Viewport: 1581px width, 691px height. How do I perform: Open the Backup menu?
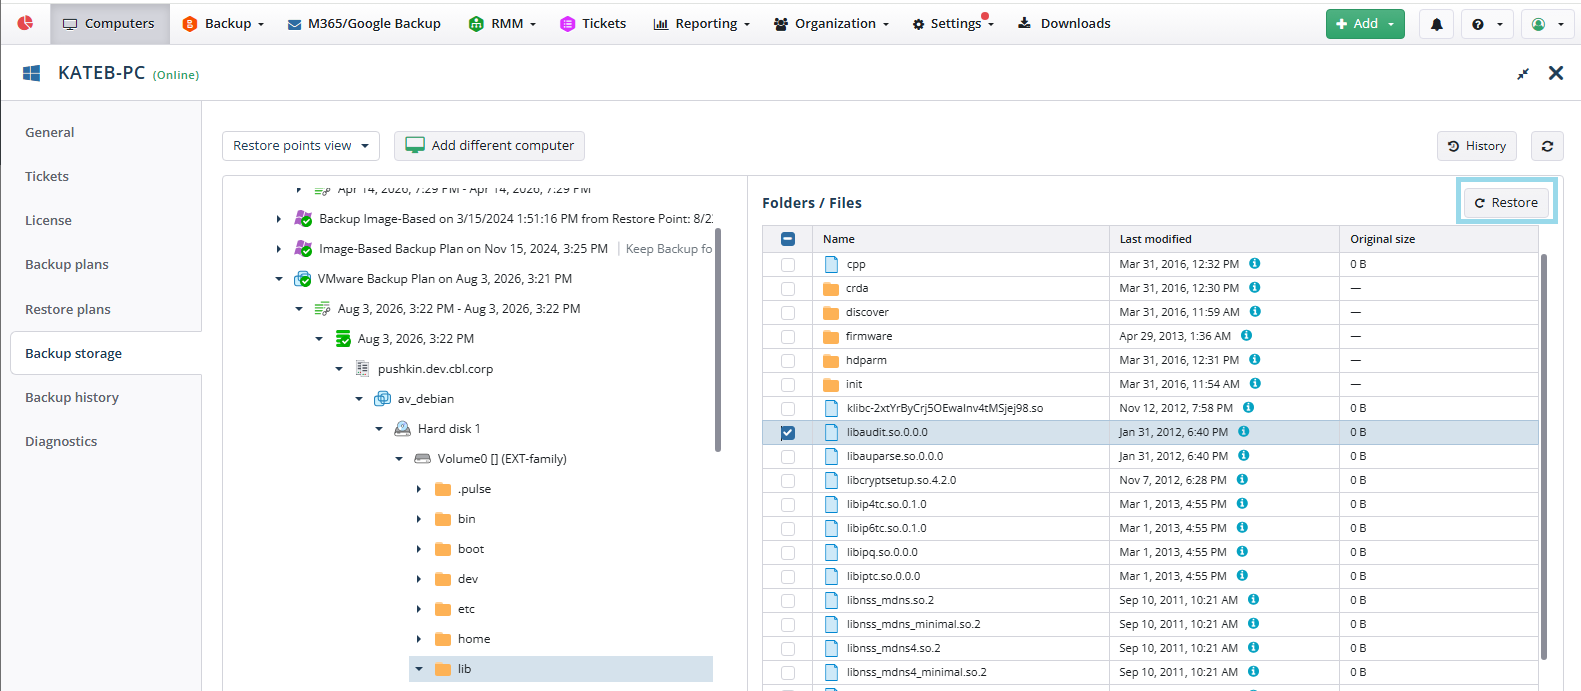pyautogui.click(x=223, y=24)
